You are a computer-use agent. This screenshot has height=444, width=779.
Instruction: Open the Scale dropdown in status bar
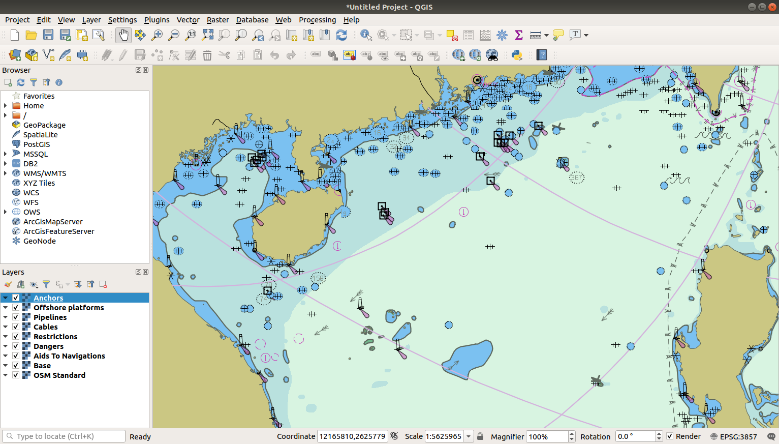coord(469,437)
